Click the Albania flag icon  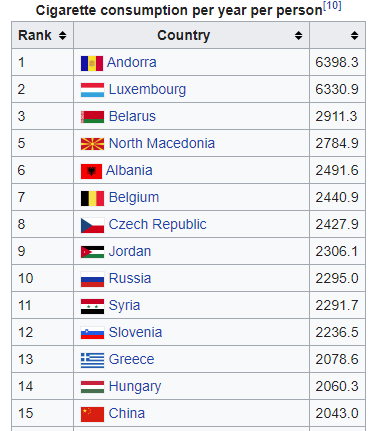[x=91, y=171]
